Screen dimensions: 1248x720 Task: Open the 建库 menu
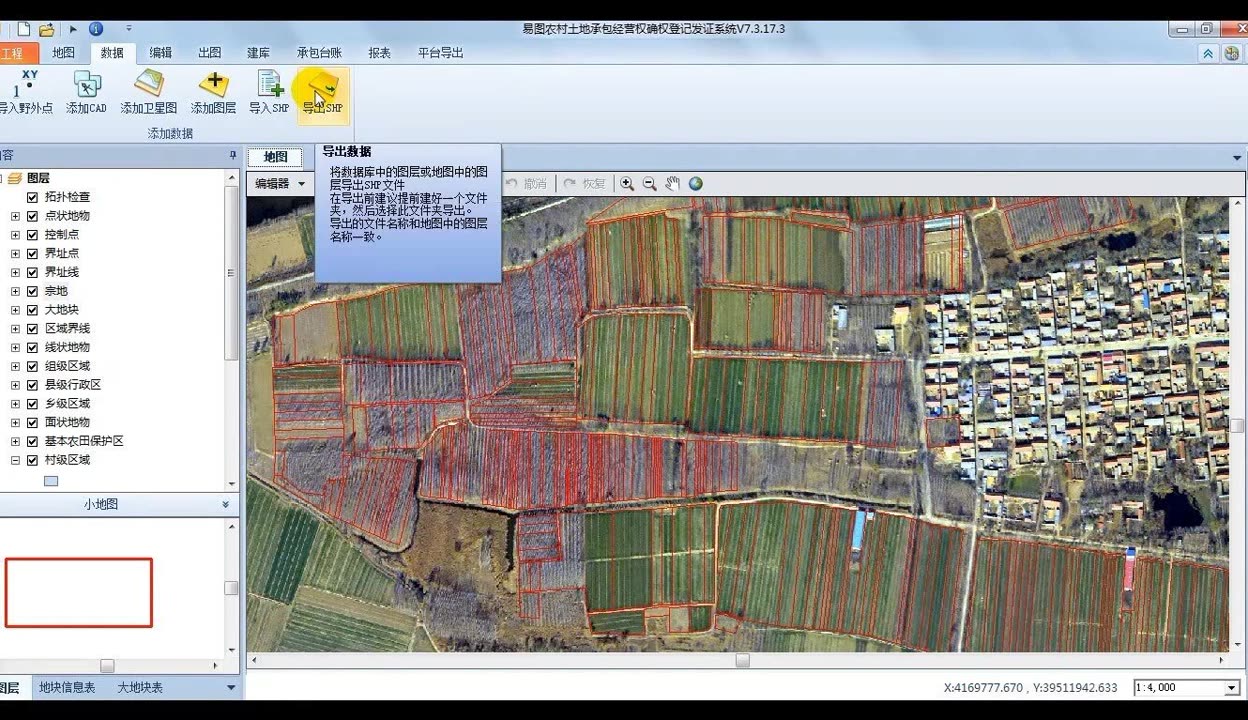[257, 53]
